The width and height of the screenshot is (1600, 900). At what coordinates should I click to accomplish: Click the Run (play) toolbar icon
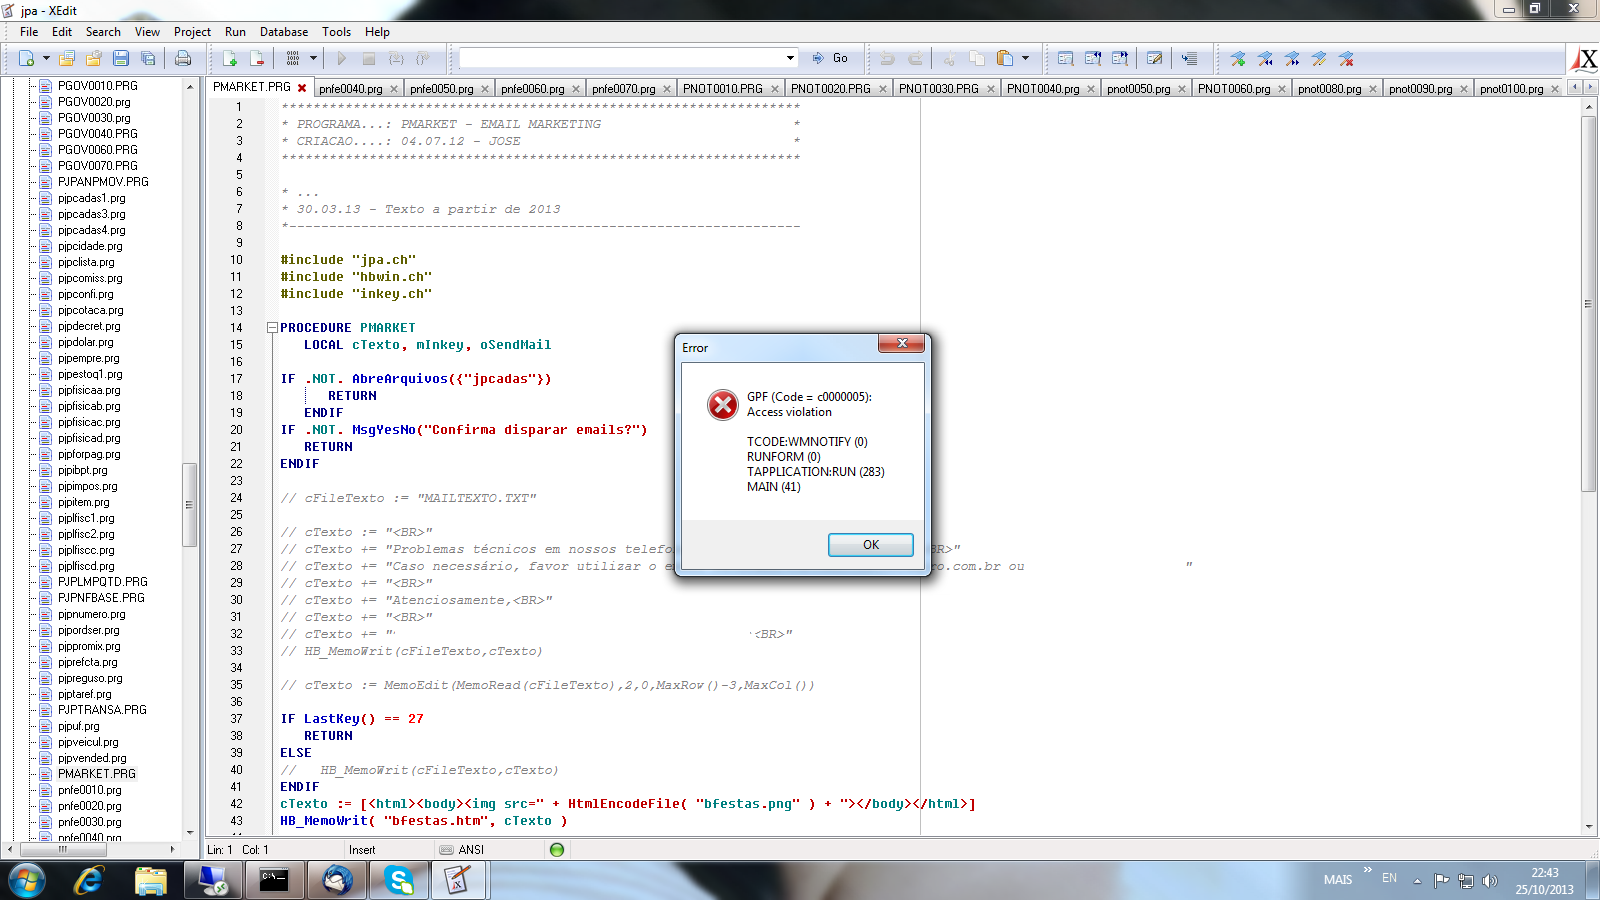coord(342,59)
